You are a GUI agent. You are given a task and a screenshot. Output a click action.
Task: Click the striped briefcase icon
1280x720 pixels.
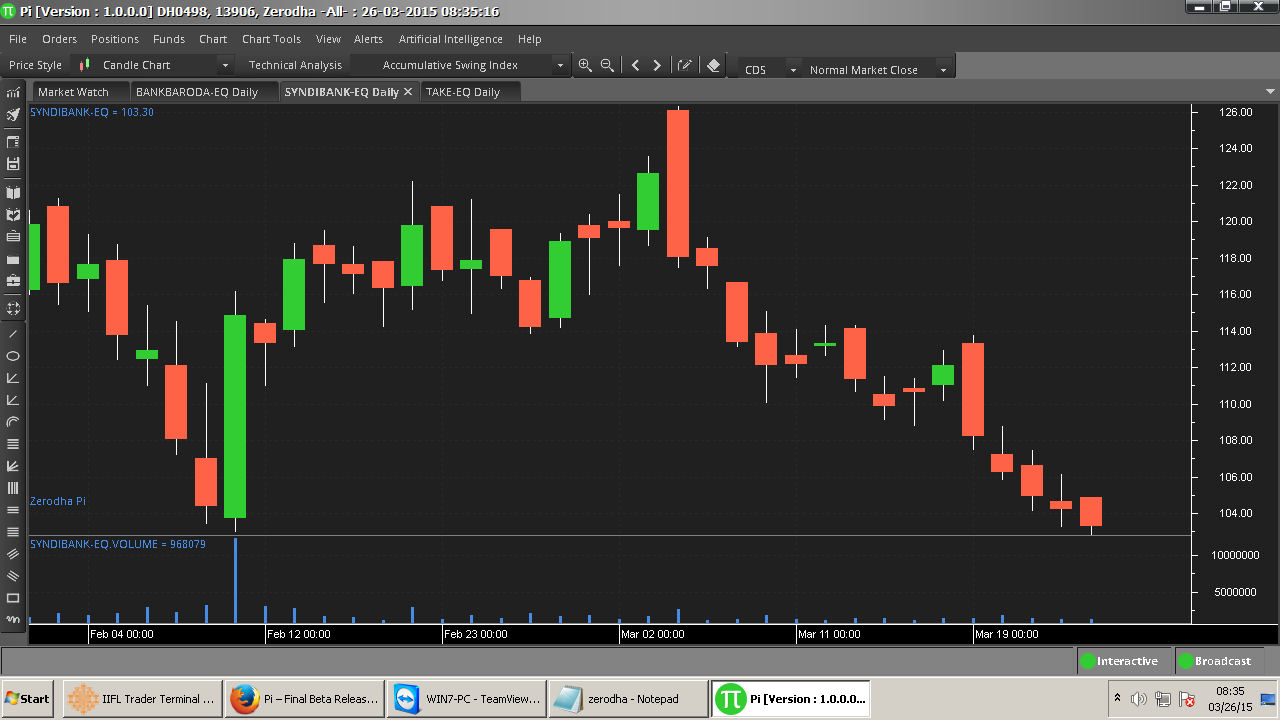13,236
